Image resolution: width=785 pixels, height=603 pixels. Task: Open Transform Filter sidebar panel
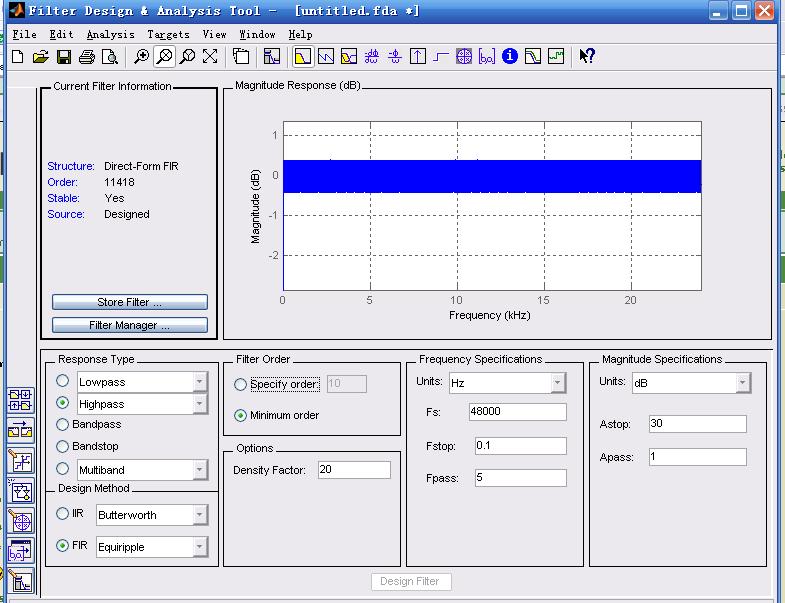tap(21, 430)
